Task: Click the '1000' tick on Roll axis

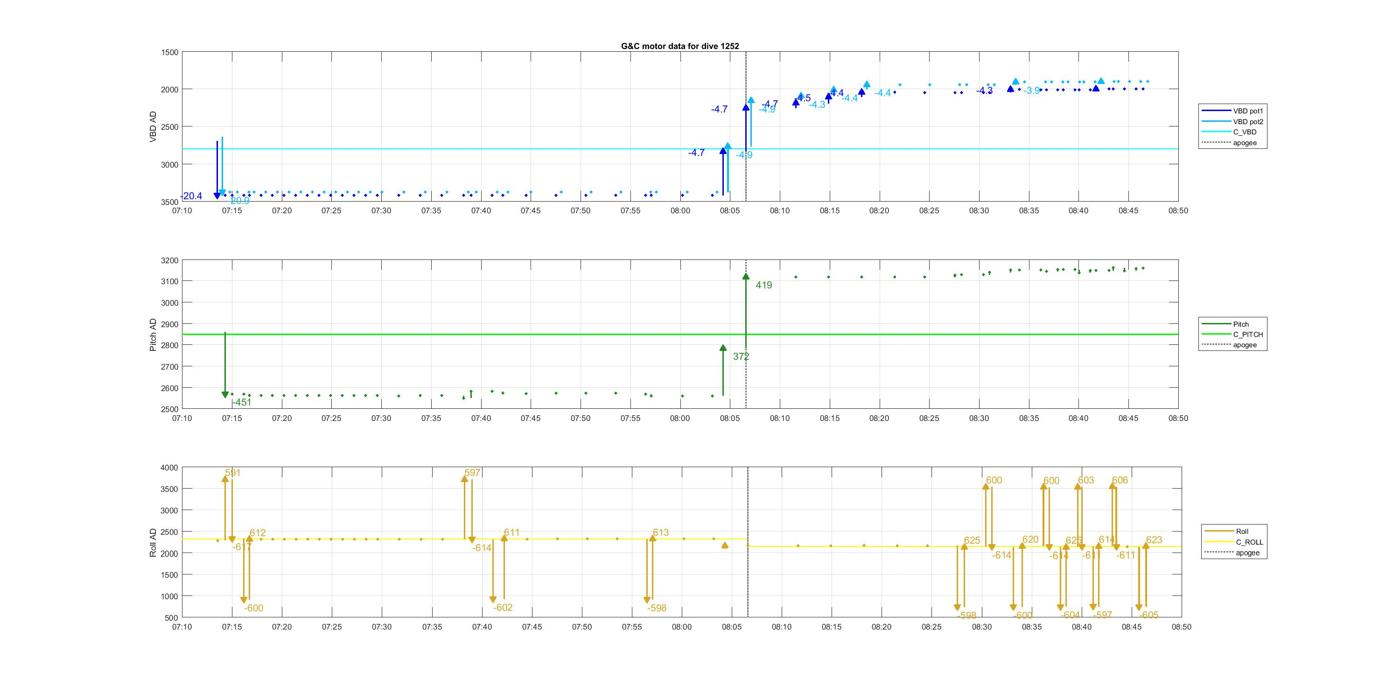Action: [x=169, y=596]
